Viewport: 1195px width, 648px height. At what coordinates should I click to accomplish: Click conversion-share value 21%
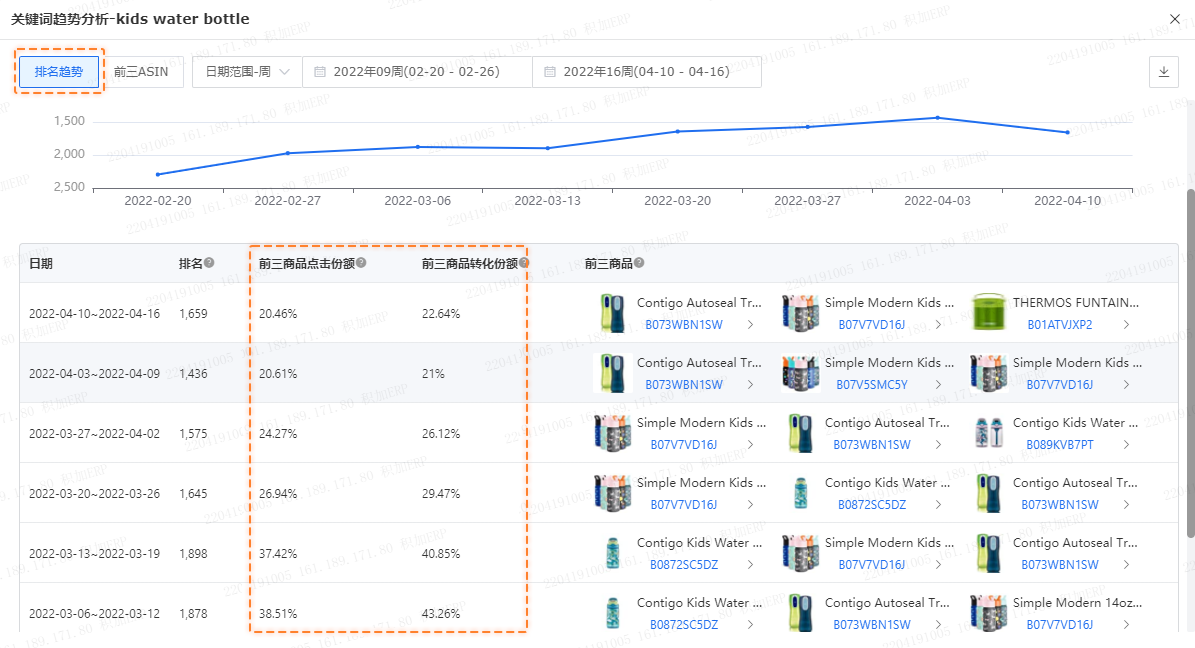(433, 374)
